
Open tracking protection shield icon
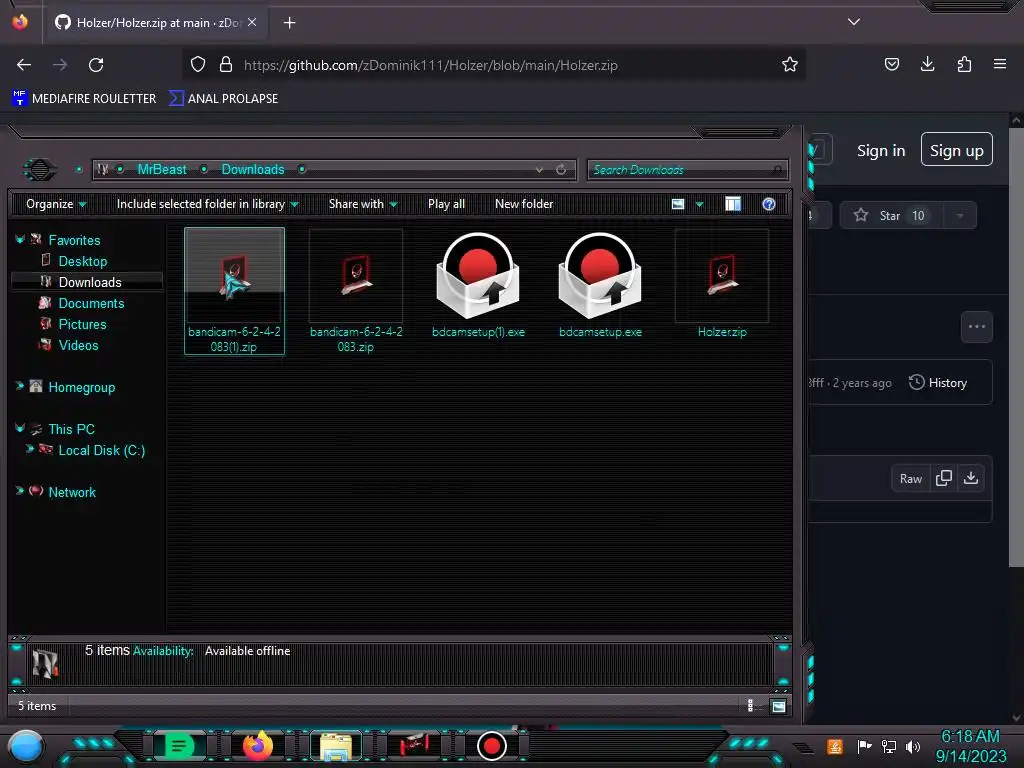[198, 65]
